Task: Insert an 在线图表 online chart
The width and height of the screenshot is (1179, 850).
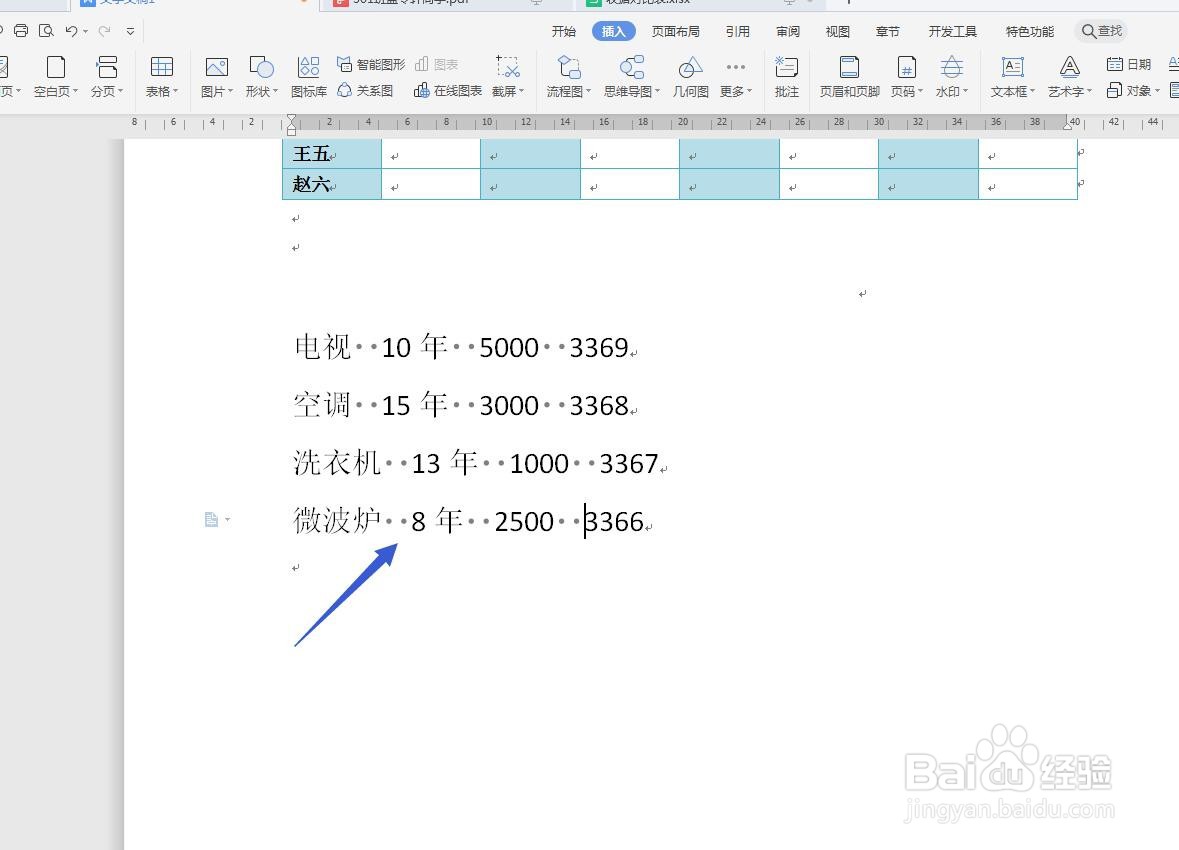Action: [x=448, y=91]
